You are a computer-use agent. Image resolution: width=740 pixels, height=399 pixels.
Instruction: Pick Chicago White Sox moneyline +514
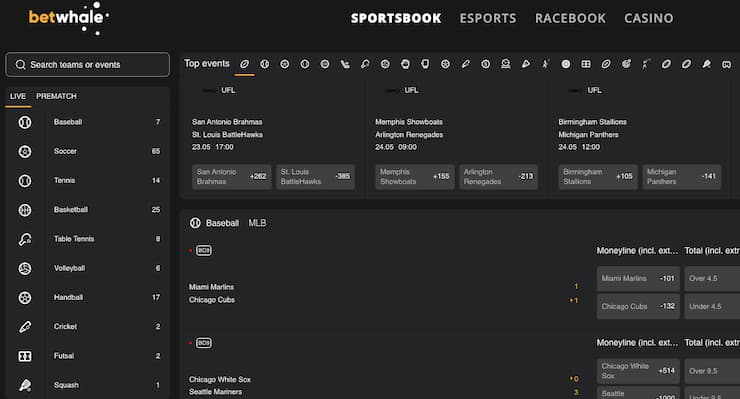click(x=638, y=371)
